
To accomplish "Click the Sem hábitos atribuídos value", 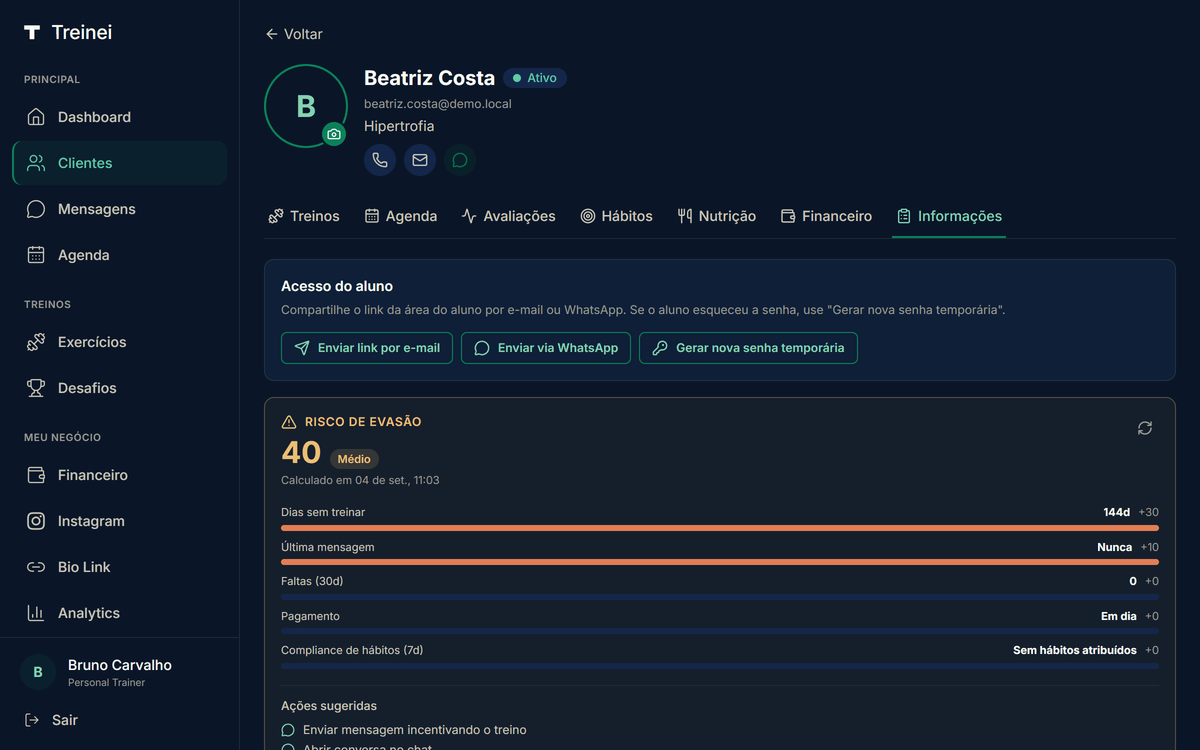I will pos(1075,650).
